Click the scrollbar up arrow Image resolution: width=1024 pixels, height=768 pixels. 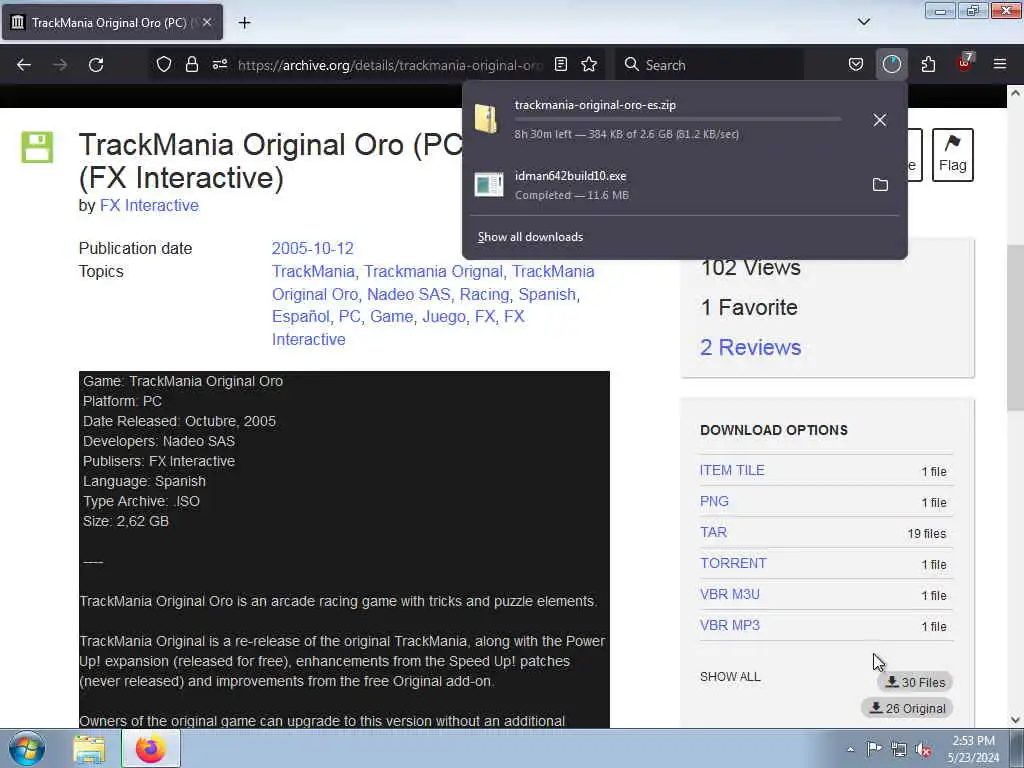coord(1015,93)
